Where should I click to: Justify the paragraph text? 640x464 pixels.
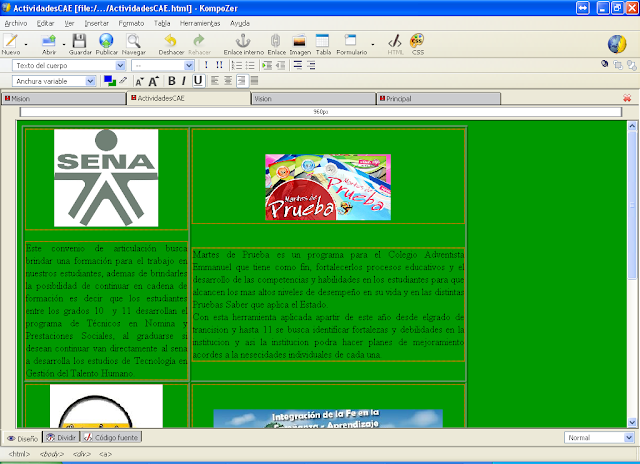255,81
